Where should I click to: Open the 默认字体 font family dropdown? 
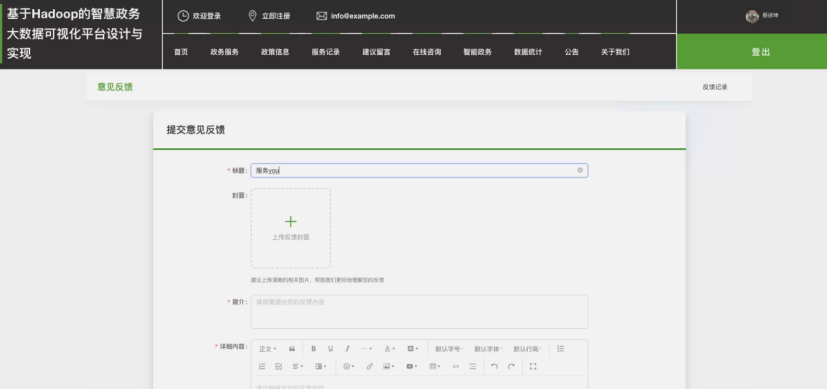tap(488, 349)
